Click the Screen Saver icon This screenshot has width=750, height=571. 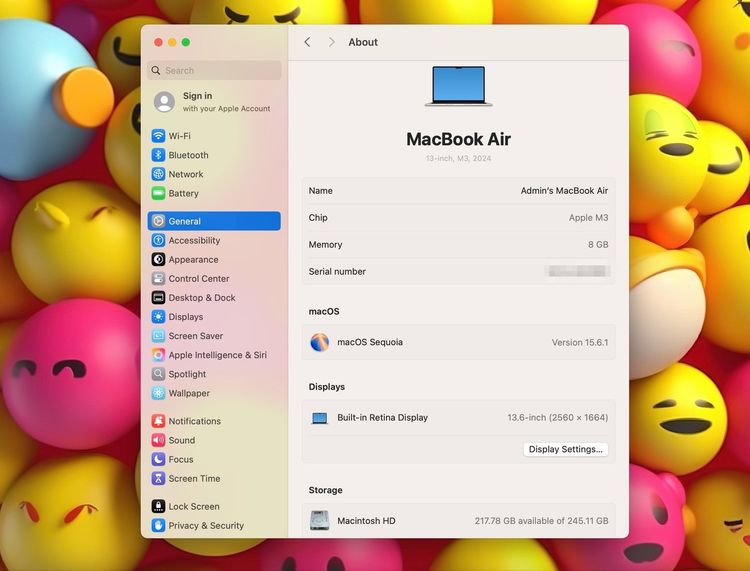[x=158, y=336]
